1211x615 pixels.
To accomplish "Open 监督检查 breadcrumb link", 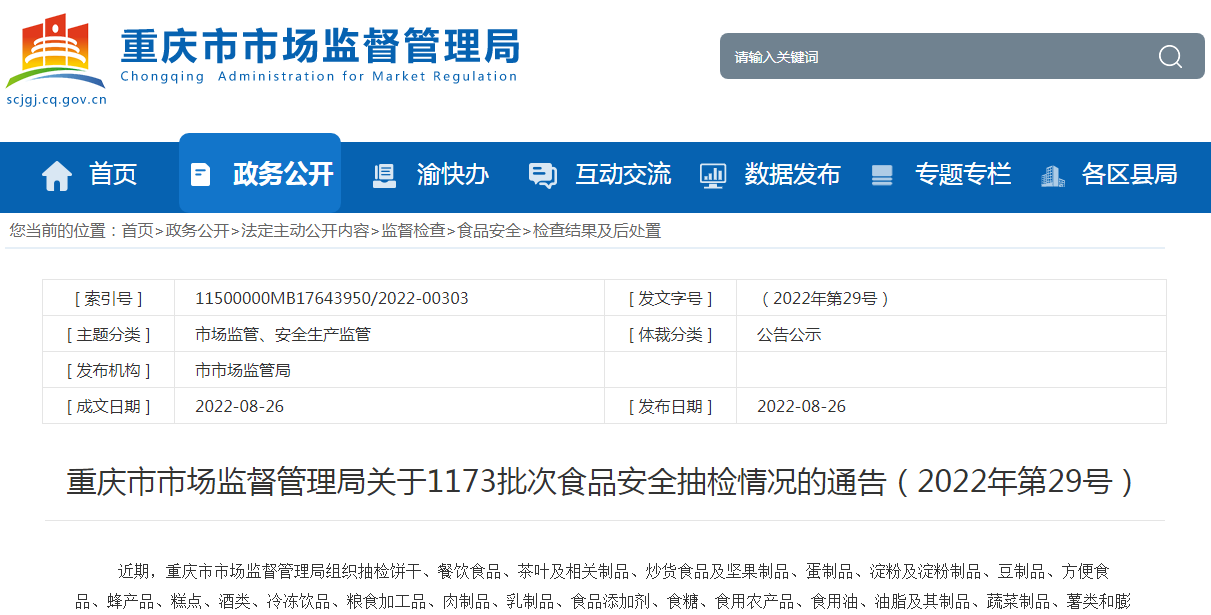I will pyautogui.click(x=413, y=231).
